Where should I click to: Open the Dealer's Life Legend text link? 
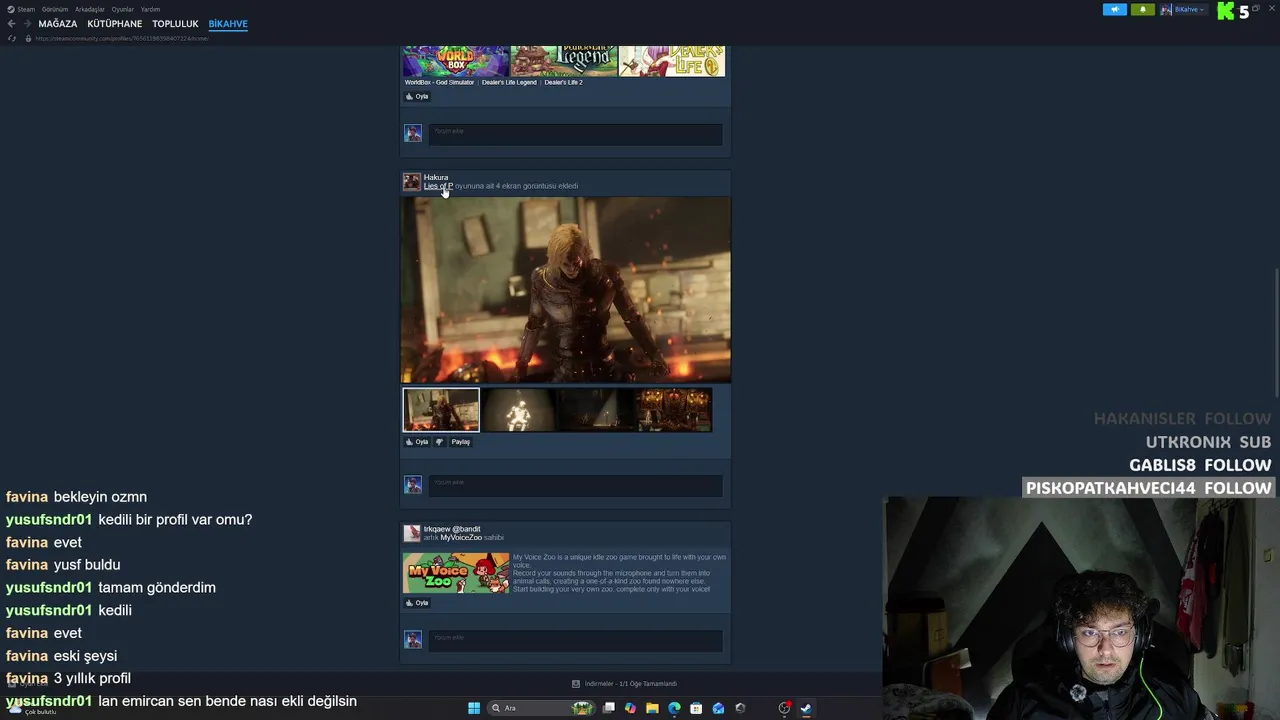(509, 82)
